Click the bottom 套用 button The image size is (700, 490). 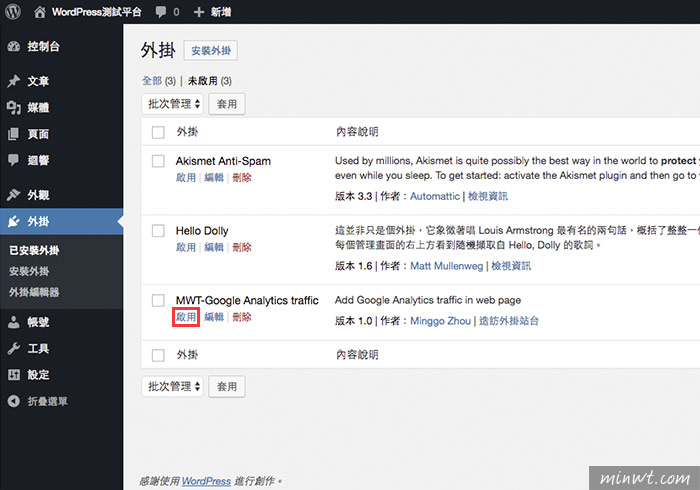coord(227,386)
